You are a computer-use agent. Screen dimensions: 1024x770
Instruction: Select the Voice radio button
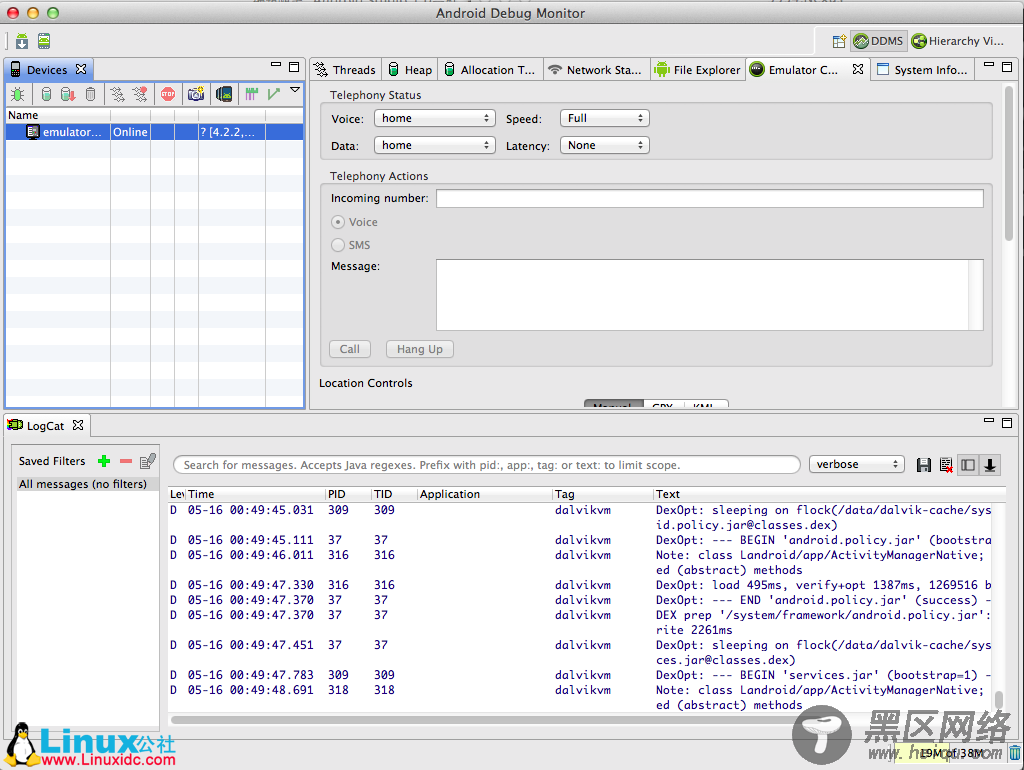tap(338, 222)
